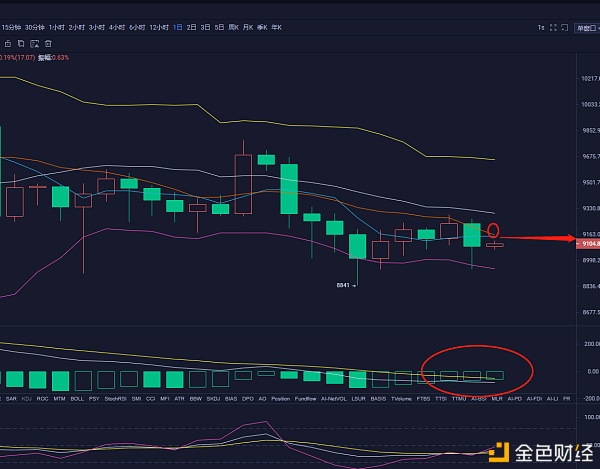Enable the CCI indicator
600x469 pixels.
pos(151,399)
